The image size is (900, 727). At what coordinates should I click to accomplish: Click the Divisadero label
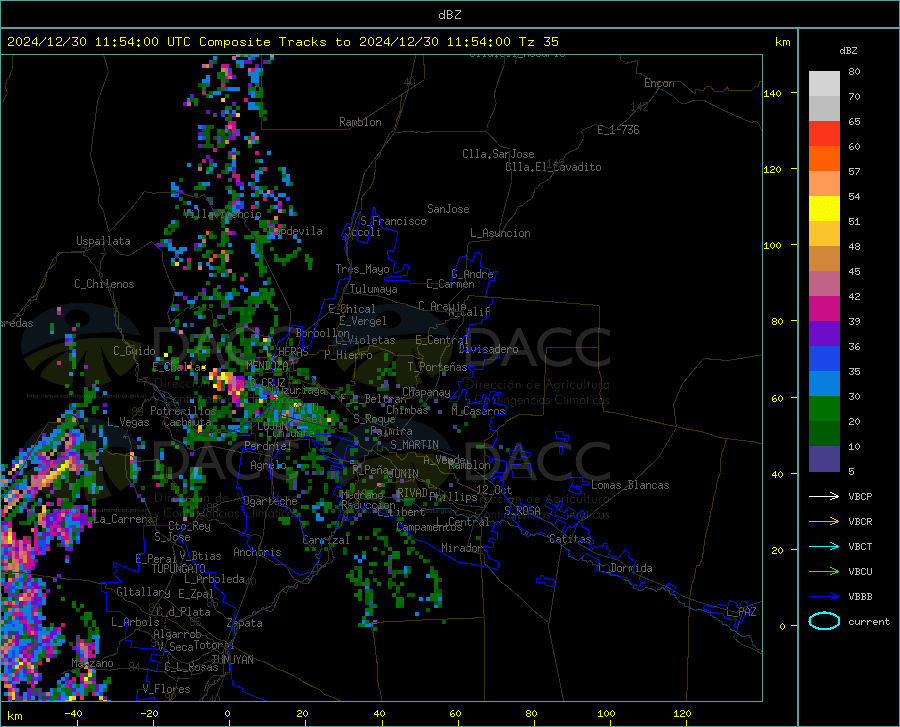coord(488,349)
